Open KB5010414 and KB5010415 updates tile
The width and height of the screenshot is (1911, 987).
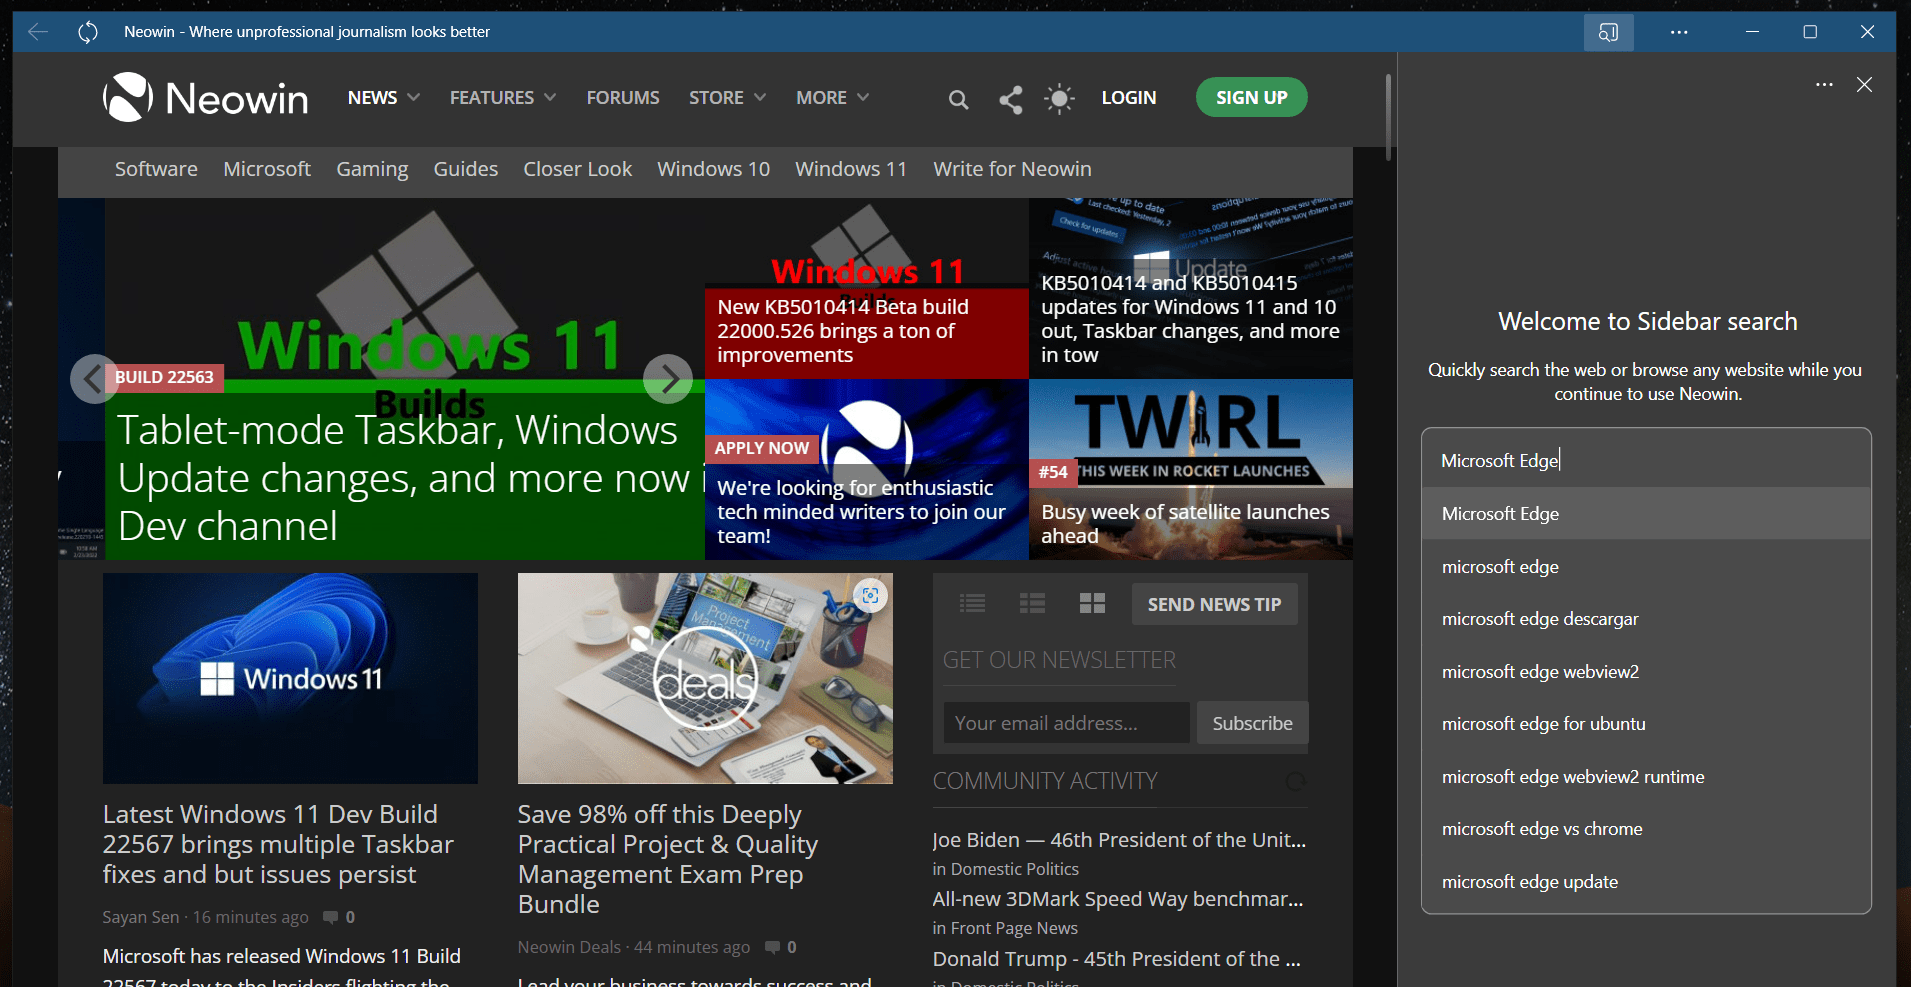pos(1191,289)
